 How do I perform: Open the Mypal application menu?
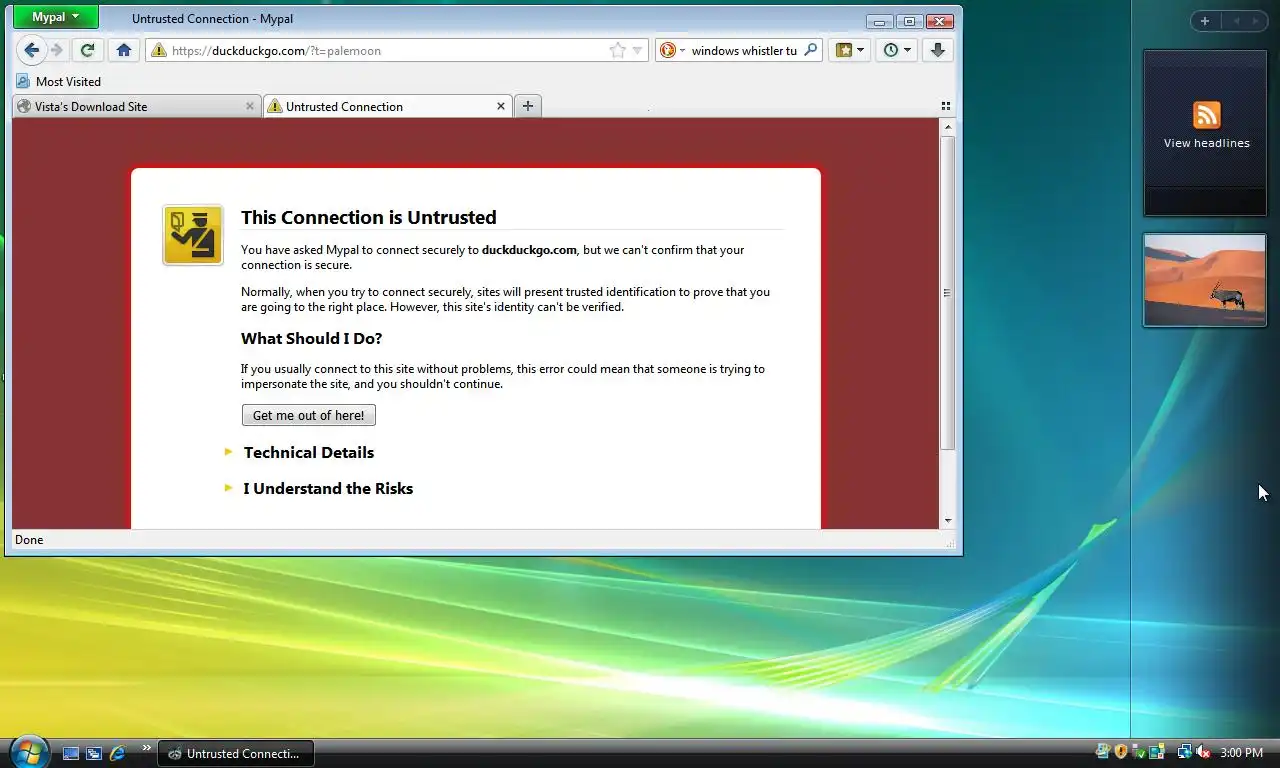(55, 17)
